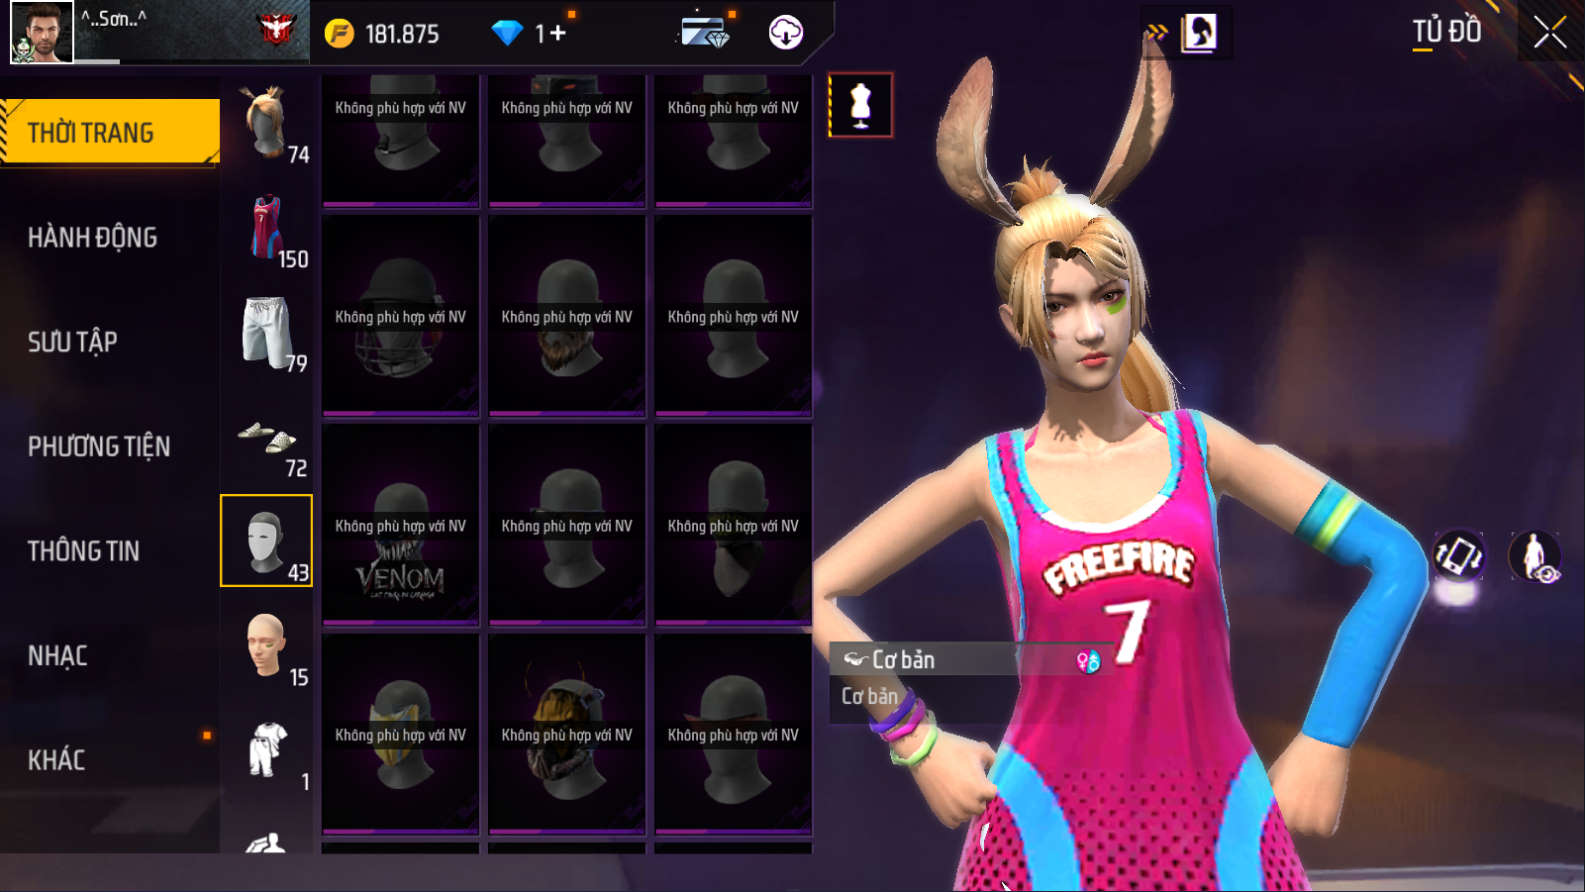
Task: Open the Cơ bản gender style selector
Action: click(x=970, y=660)
